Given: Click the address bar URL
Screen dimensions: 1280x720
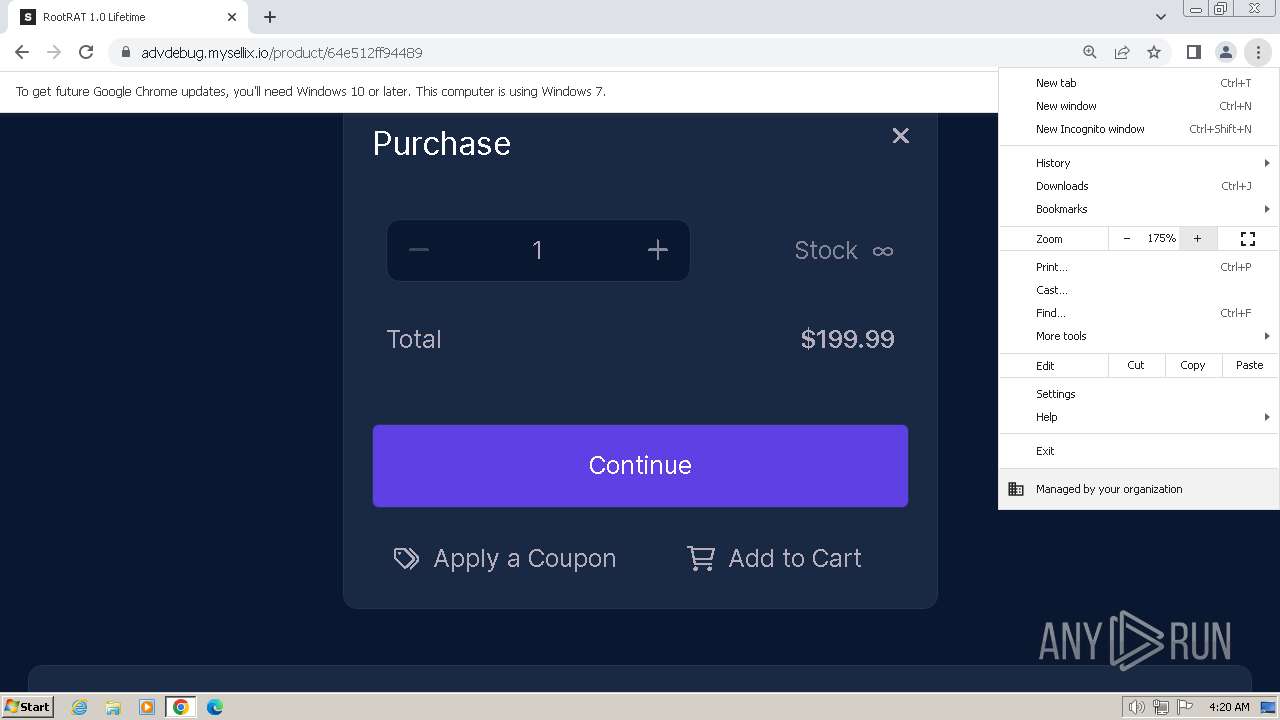Looking at the screenshot, I should pos(282,53).
